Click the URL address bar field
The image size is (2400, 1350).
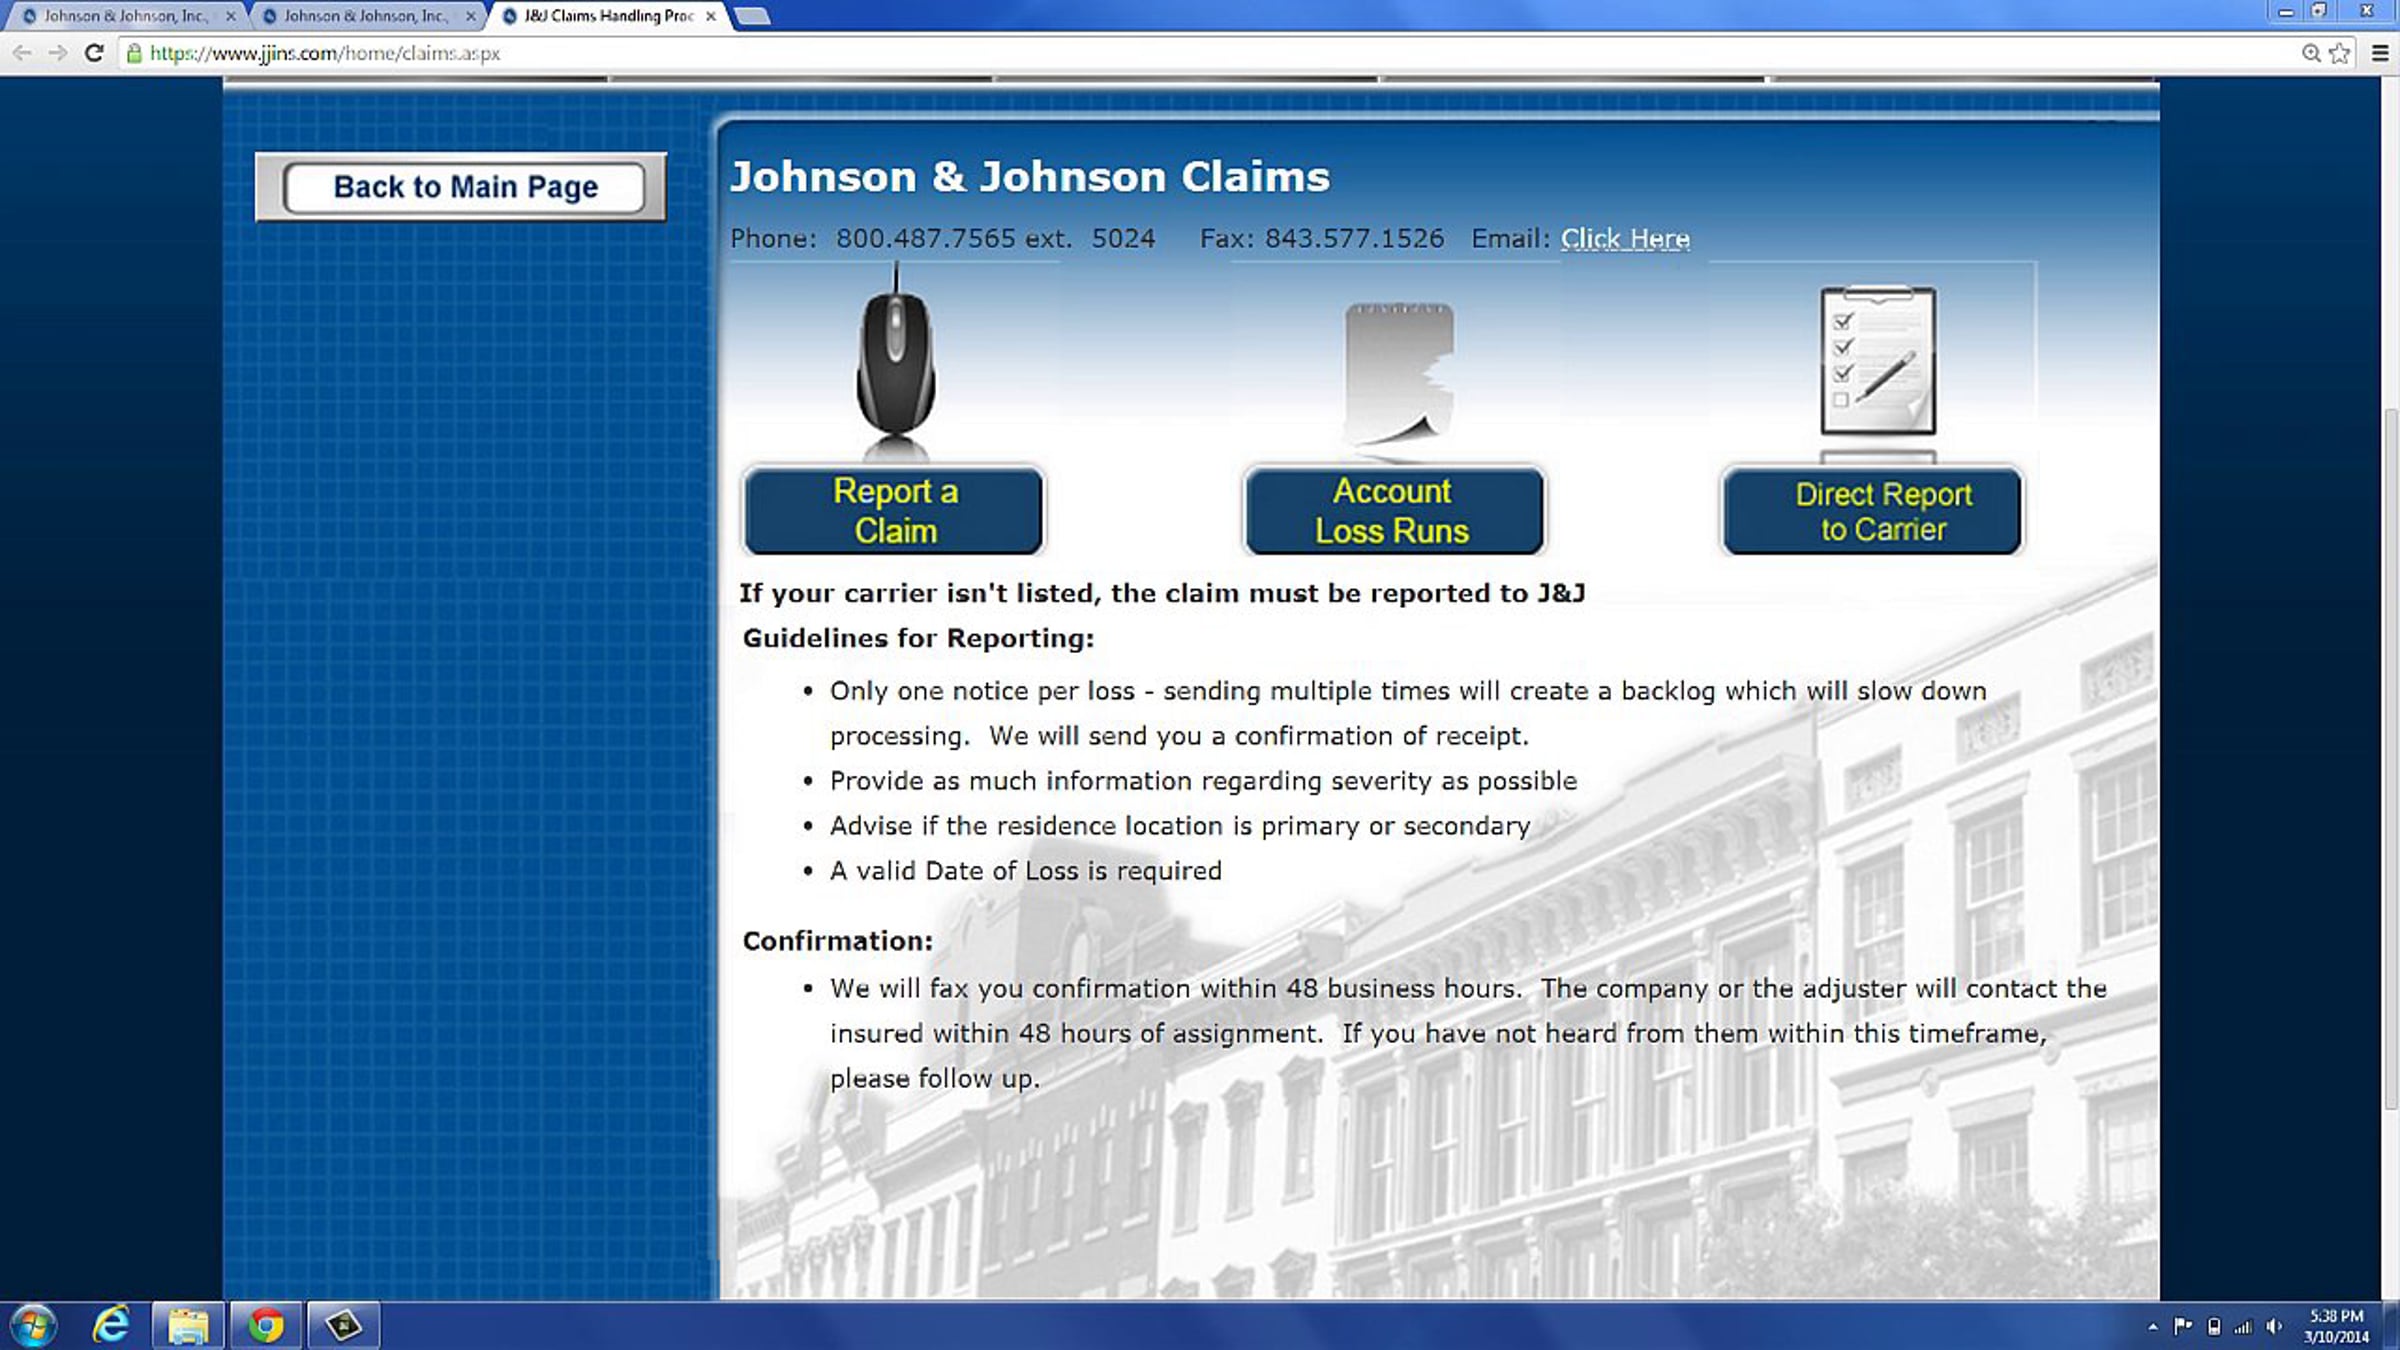pyautogui.click(x=1200, y=53)
